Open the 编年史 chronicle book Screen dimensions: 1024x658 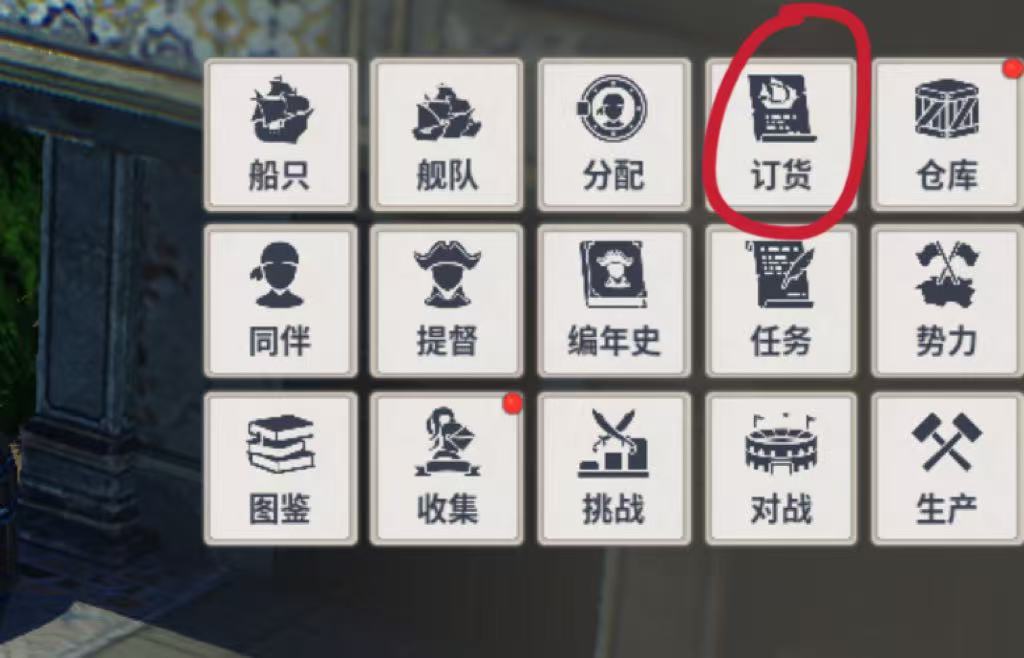[614, 302]
